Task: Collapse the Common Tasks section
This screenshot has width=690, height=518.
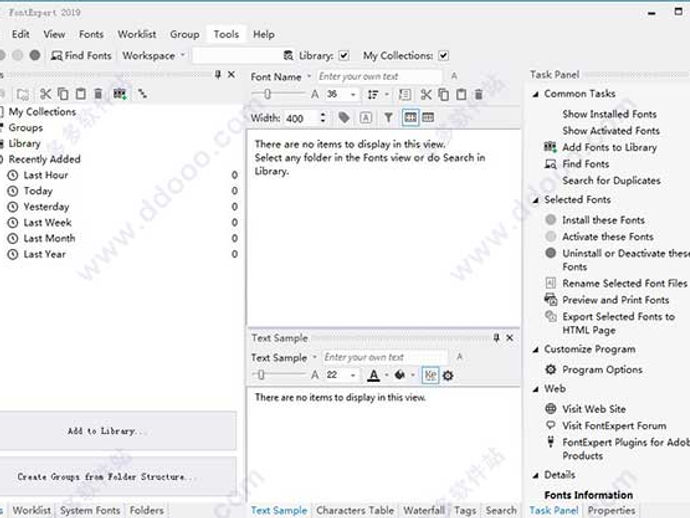Action: [536, 94]
